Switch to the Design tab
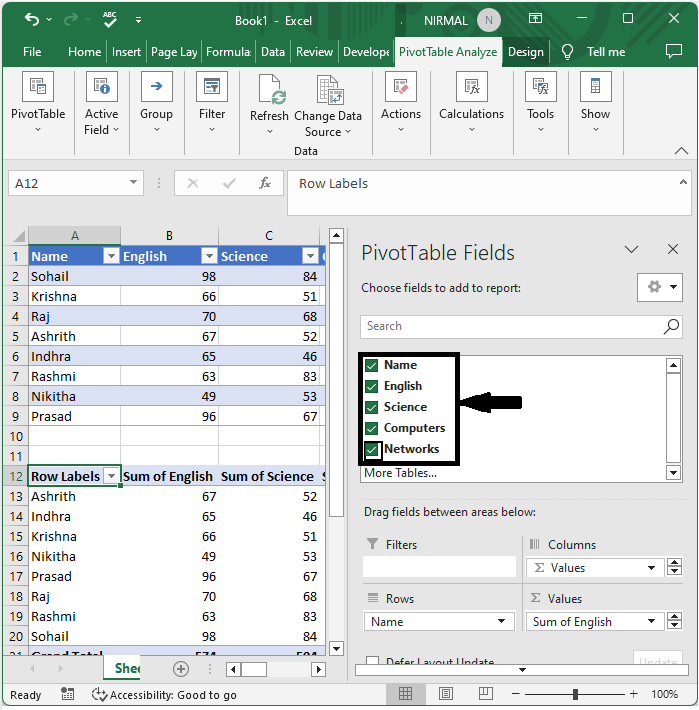Viewport: 699px width, 710px height. pyautogui.click(x=526, y=52)
